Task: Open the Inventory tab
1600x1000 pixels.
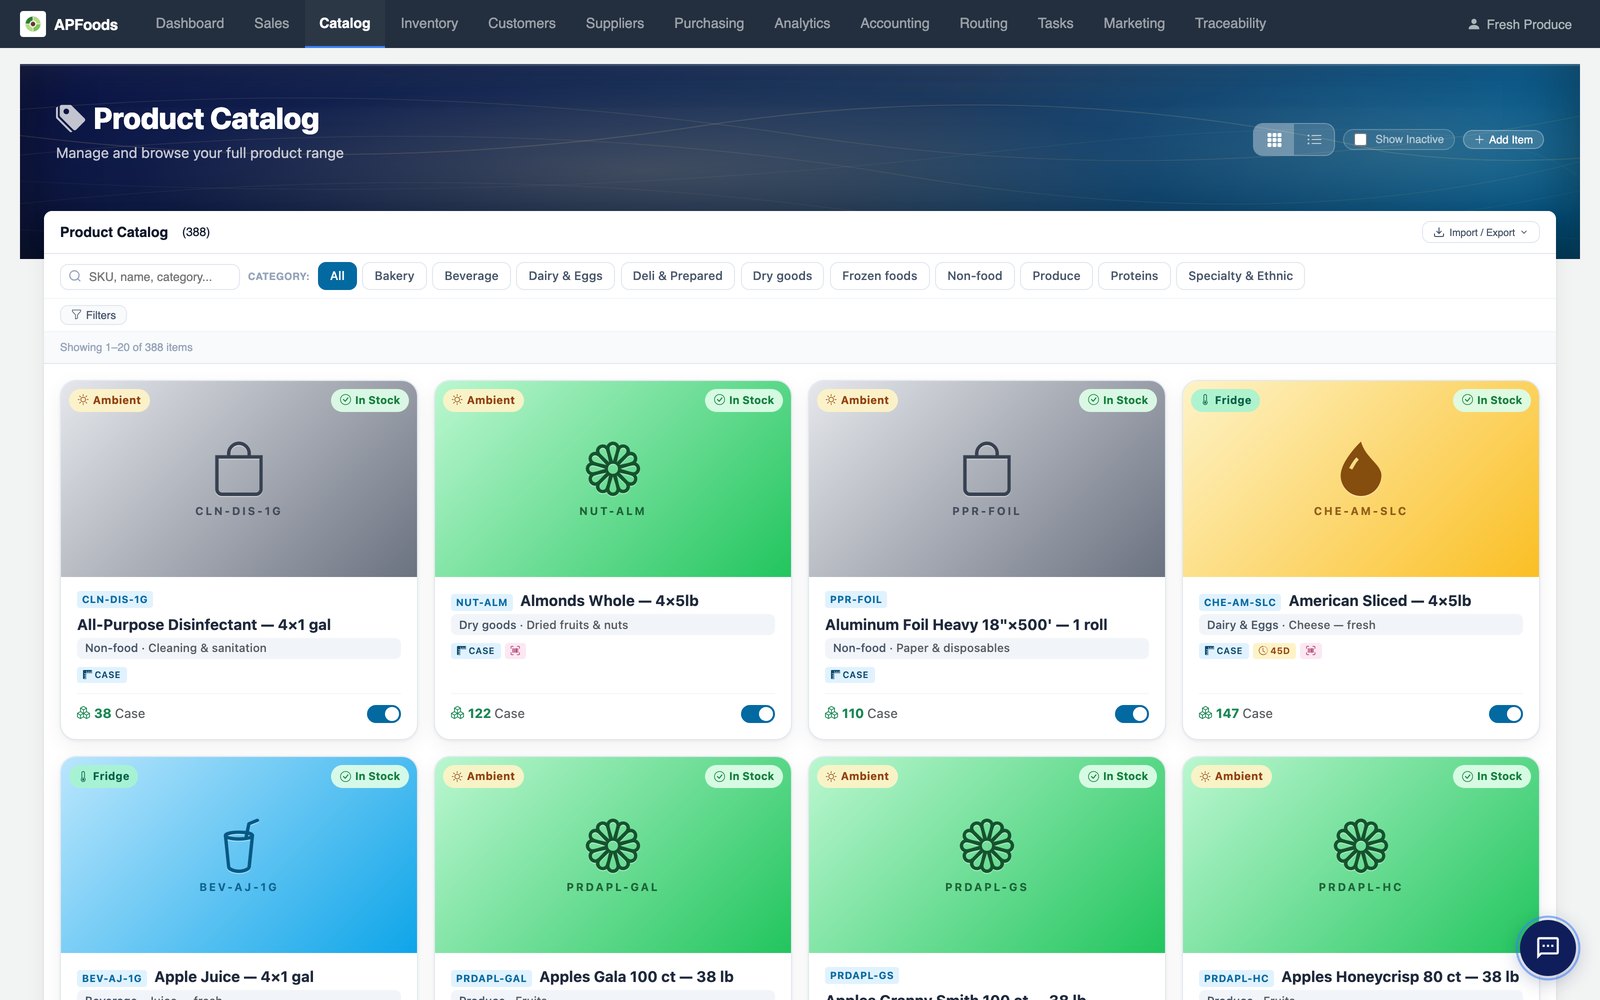Action: point(429,24)
